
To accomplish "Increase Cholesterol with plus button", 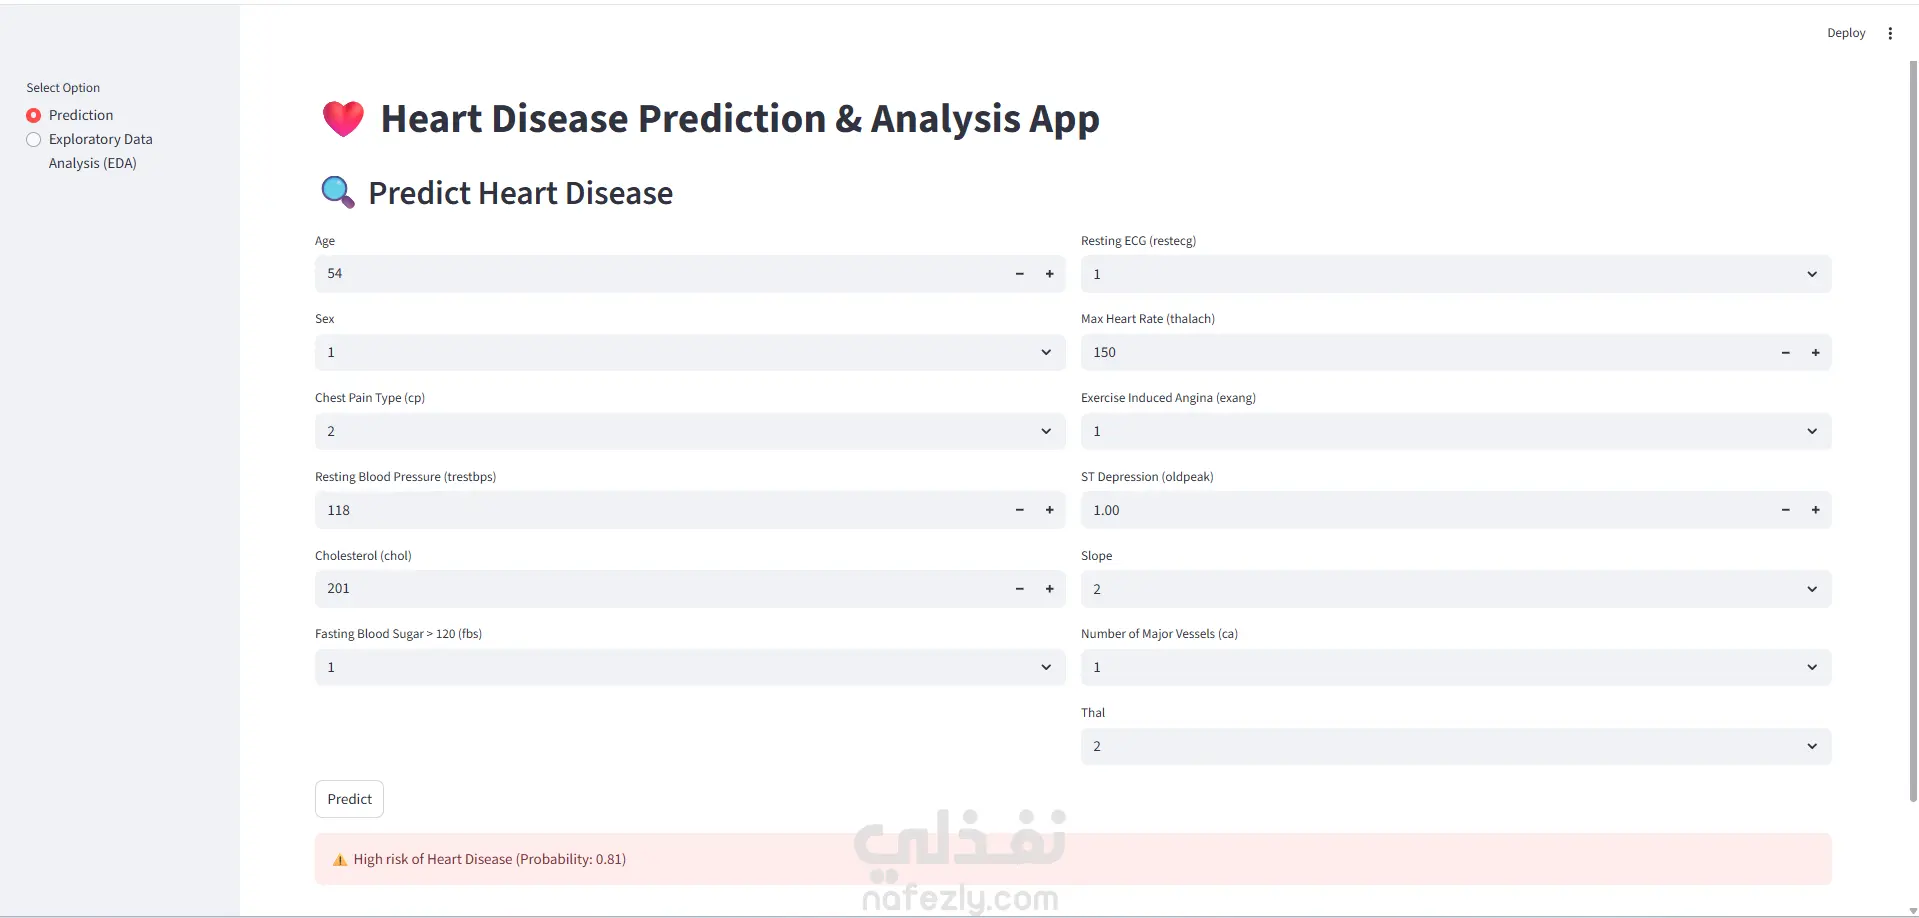I will [x=1049, y=589].
